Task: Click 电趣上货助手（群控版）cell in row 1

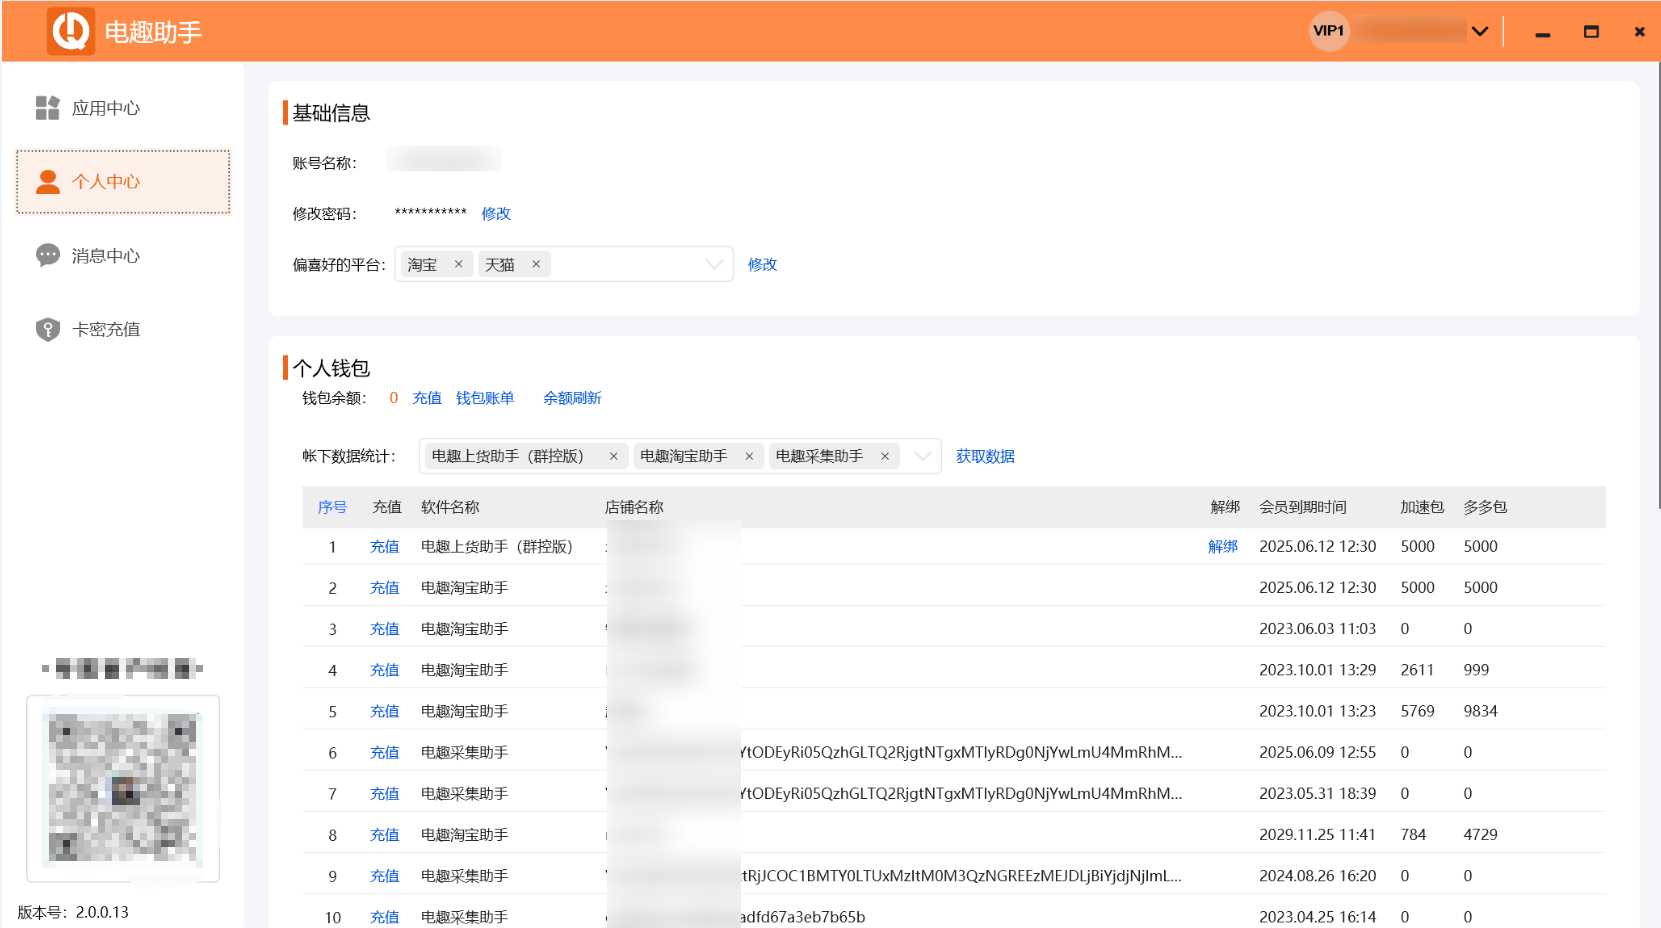Action: click(497, 546)
